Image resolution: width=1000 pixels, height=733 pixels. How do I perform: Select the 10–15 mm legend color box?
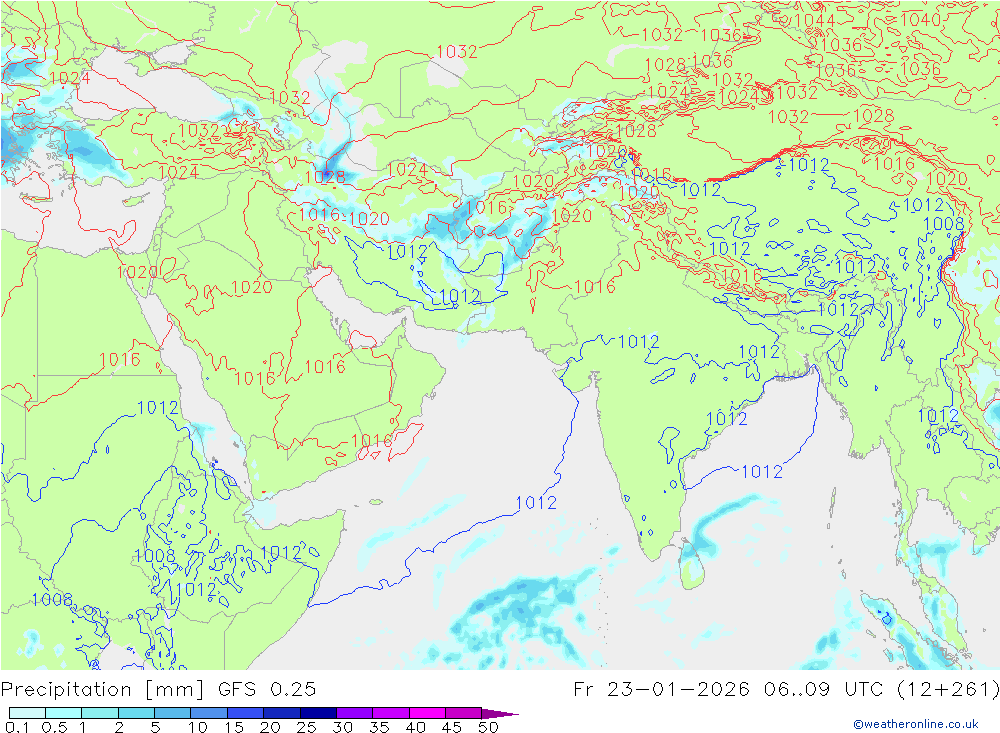point(209,713)
